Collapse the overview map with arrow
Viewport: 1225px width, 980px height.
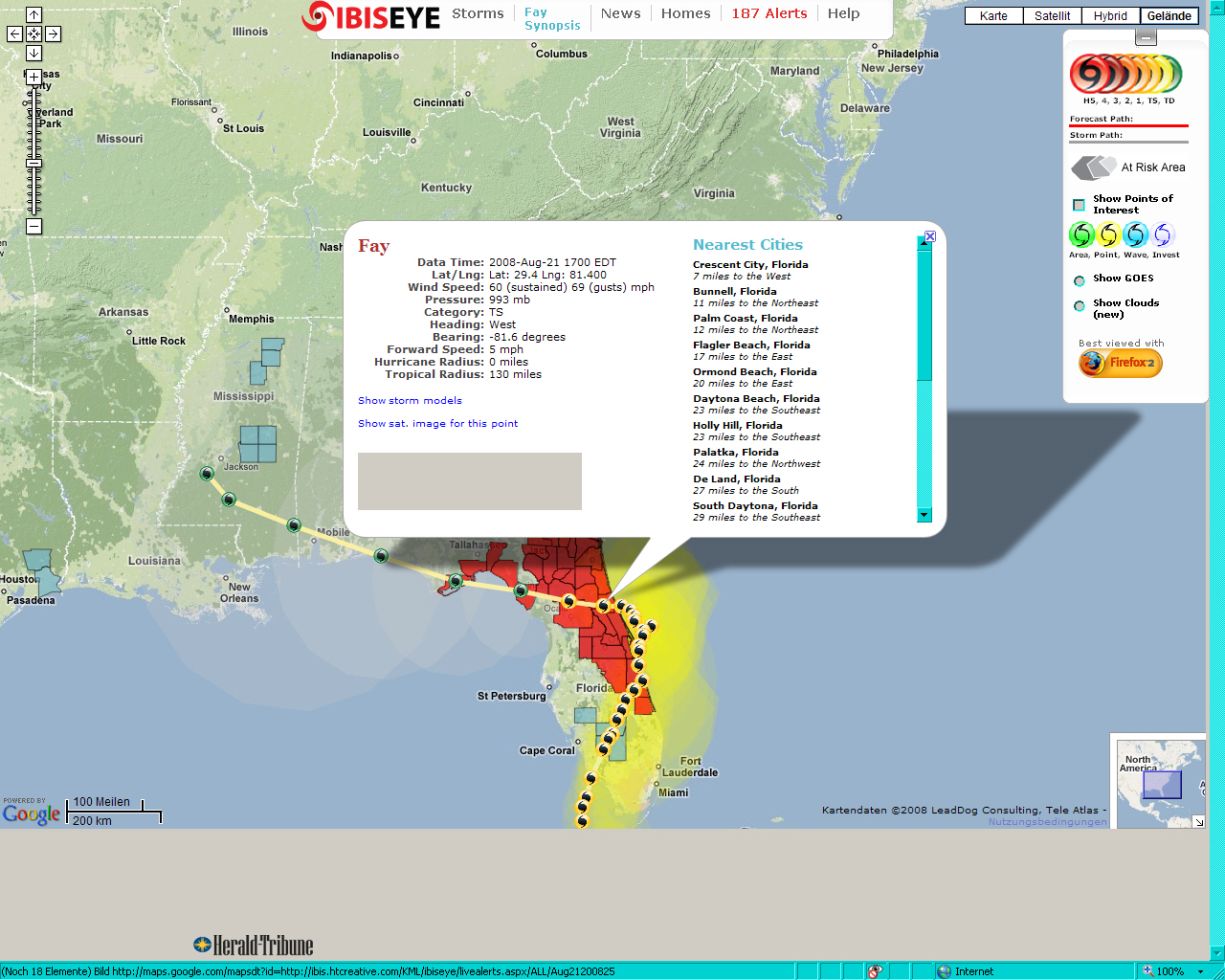tap(1199, 822)
